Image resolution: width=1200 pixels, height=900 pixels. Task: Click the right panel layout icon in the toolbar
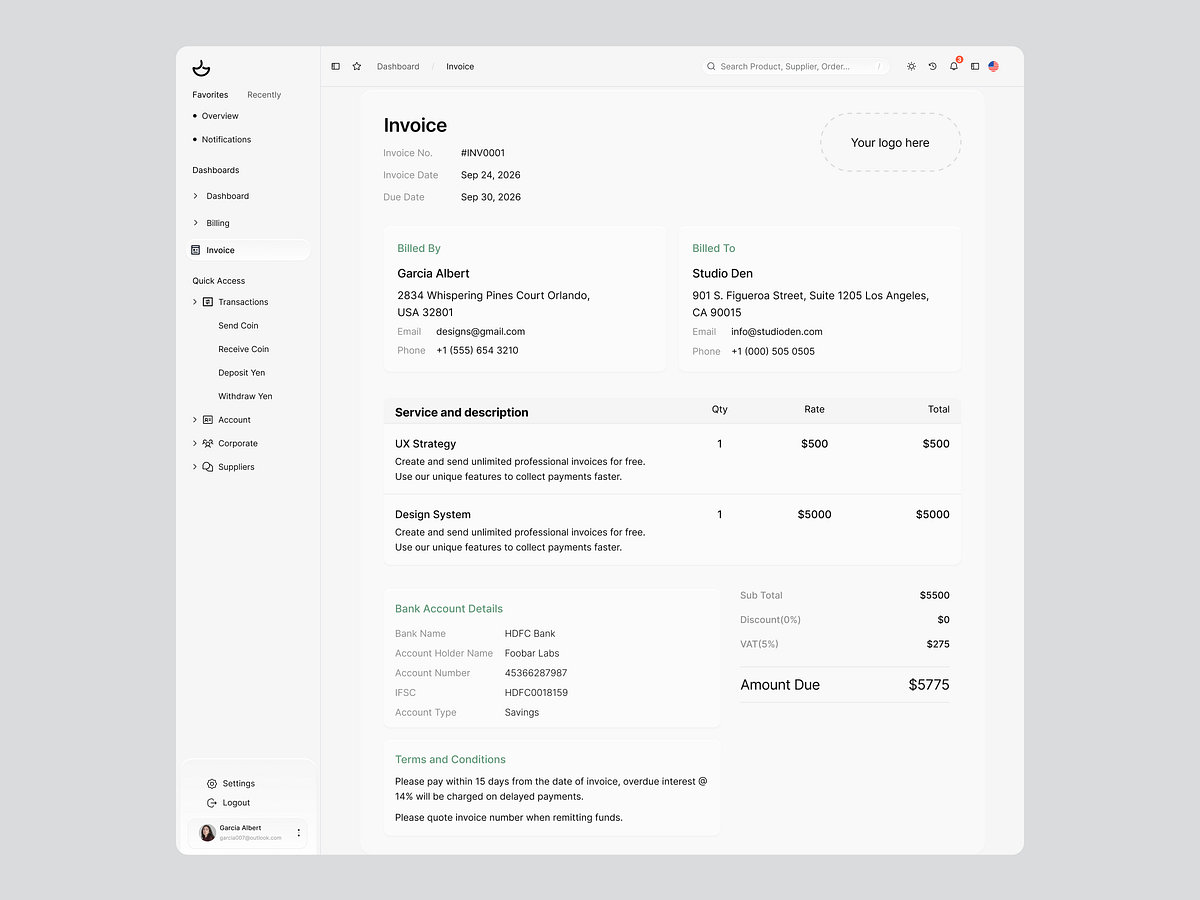(x=975, y=66)
